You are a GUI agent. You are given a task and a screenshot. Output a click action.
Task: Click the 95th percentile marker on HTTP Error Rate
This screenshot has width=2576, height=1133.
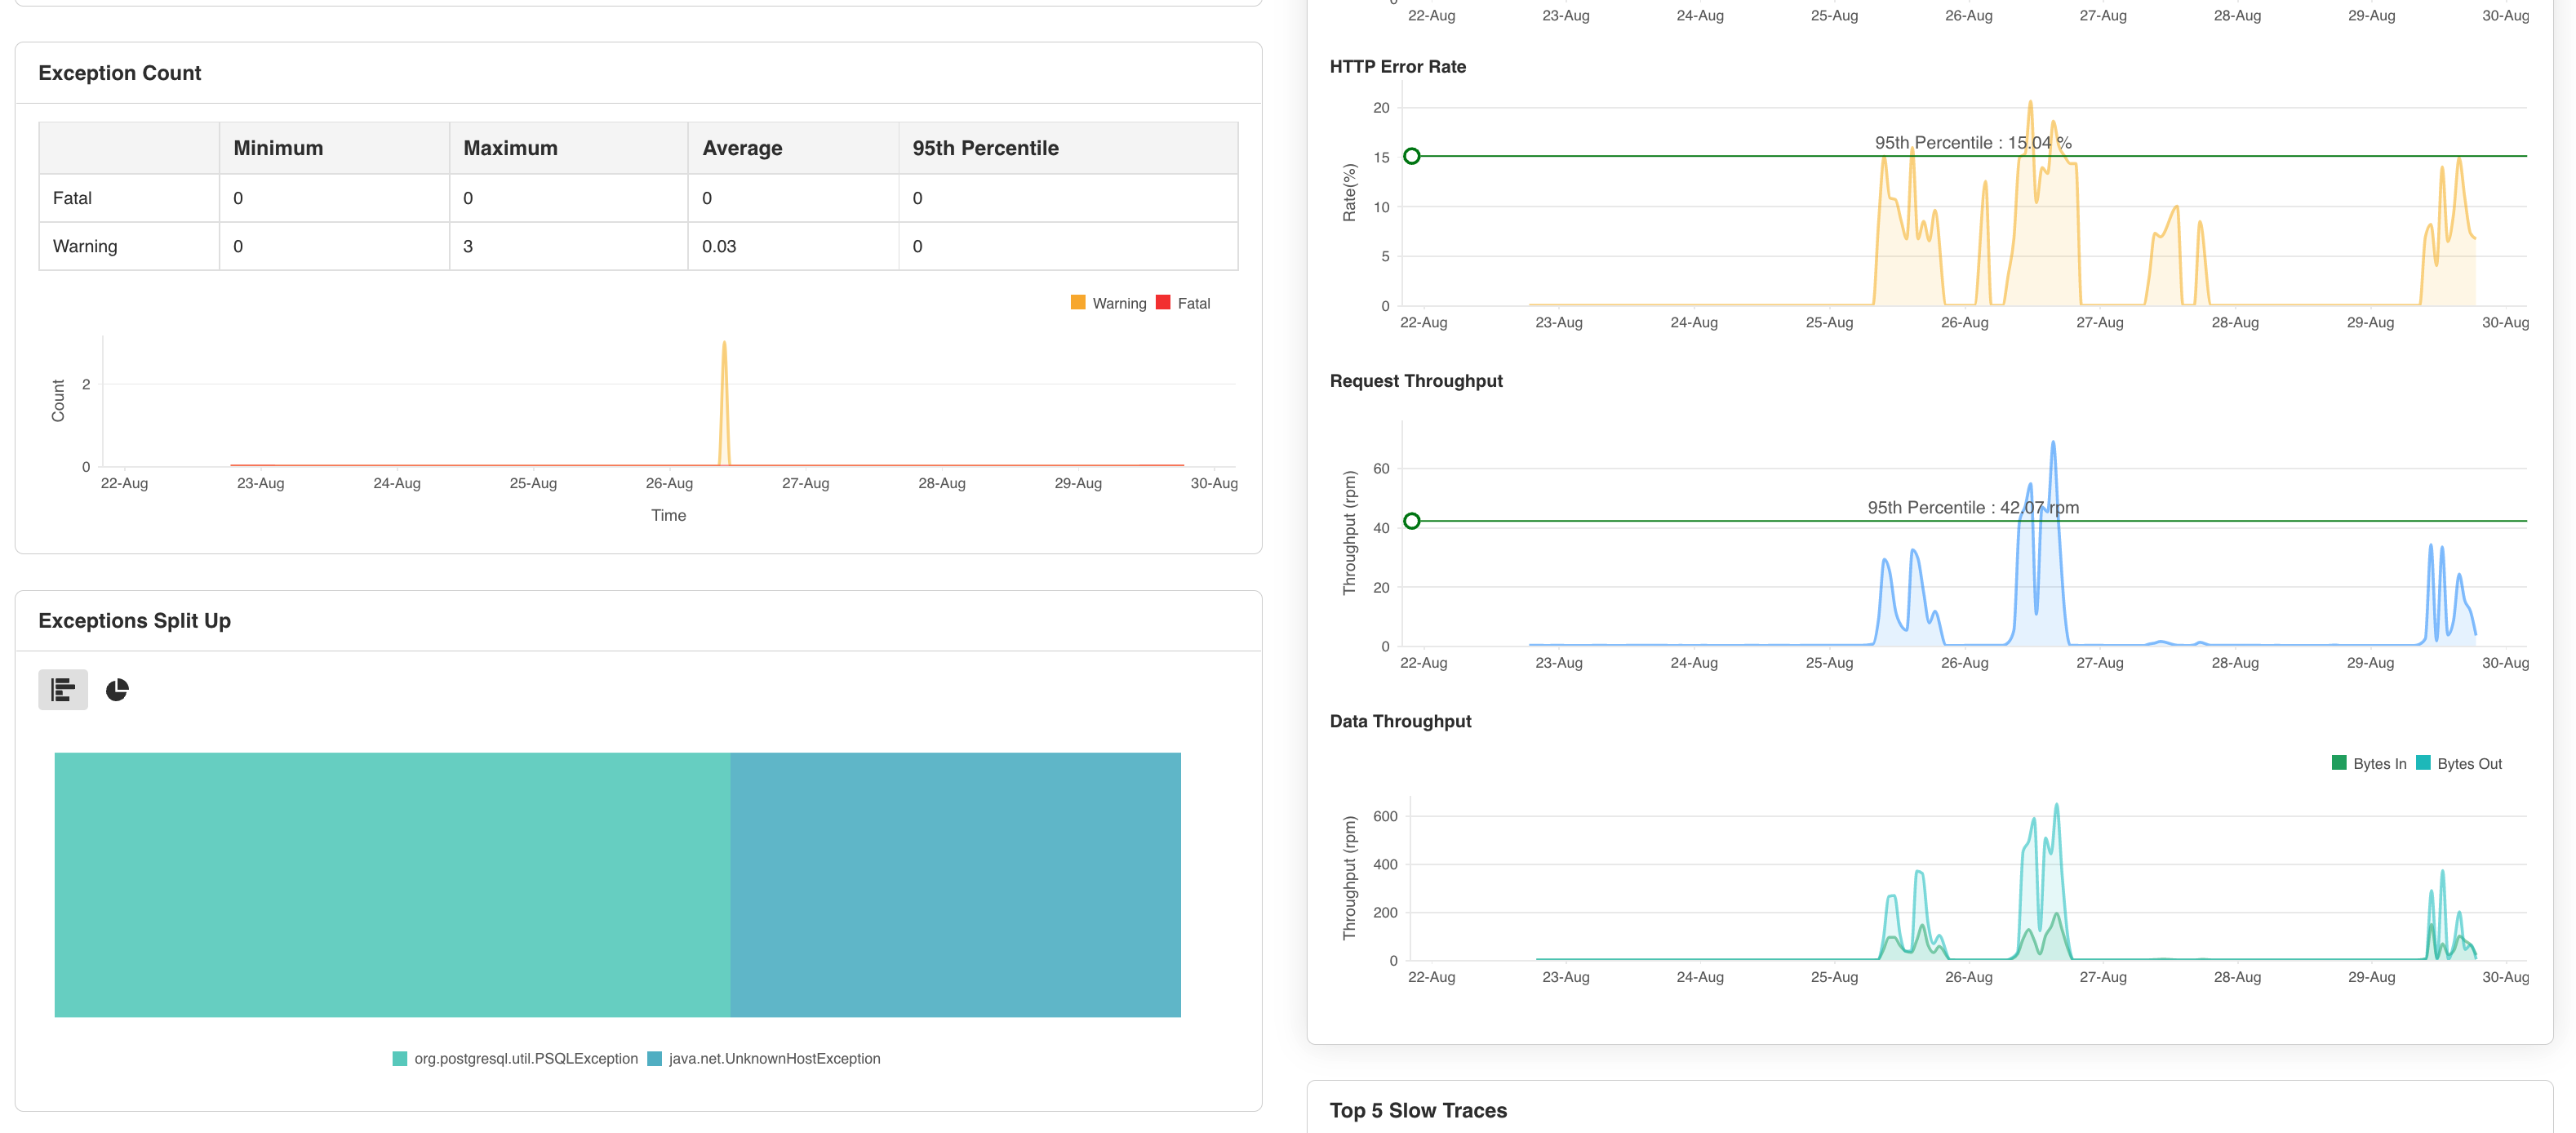(1412, 156)
